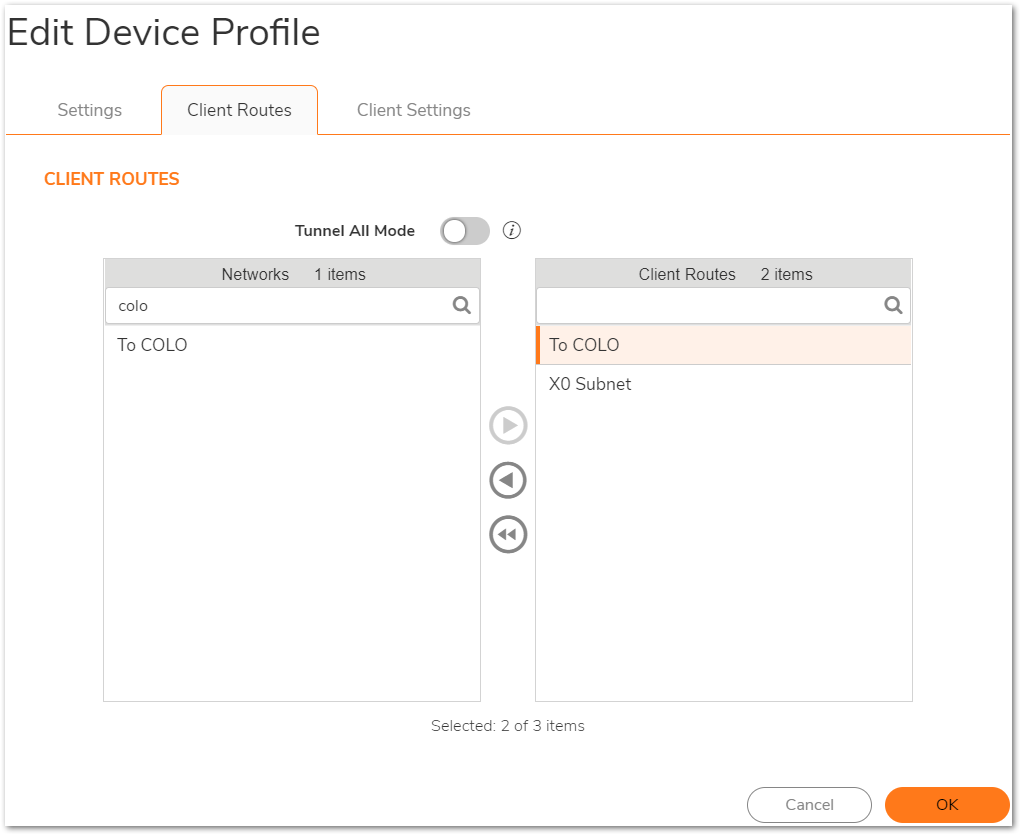Focus the Networks search field containing colo
Image resolution: width=1021 pixels, height=835 pixels.
point(292,305)
